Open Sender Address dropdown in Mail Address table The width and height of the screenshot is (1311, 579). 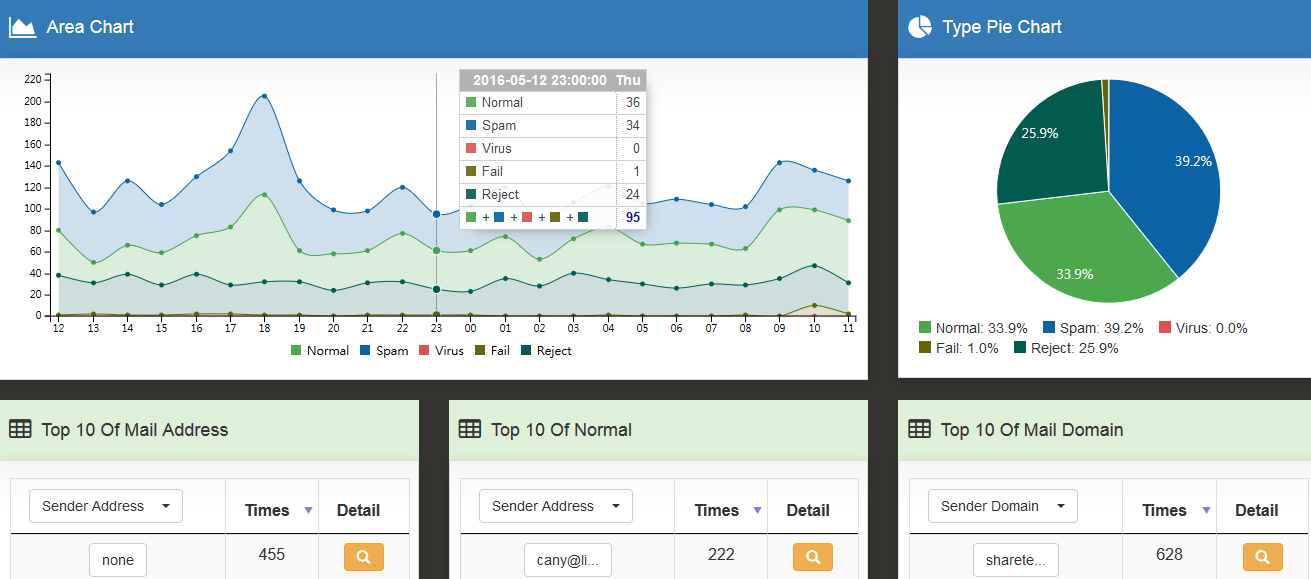[x=105, y=506]
